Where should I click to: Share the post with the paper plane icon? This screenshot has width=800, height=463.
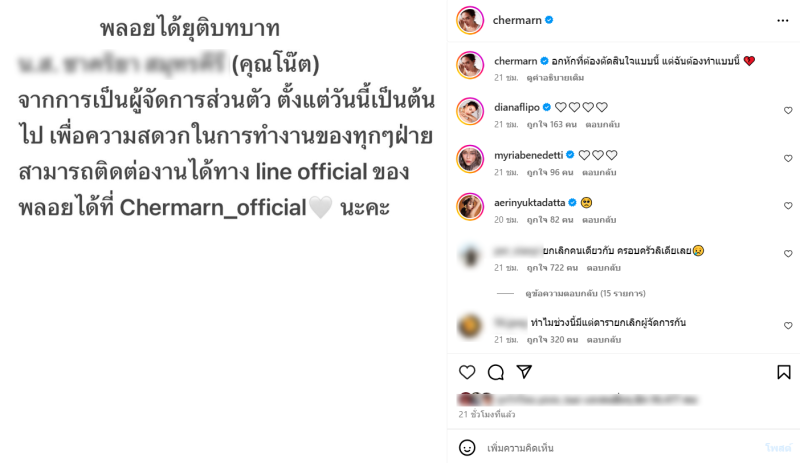[524, 372]
